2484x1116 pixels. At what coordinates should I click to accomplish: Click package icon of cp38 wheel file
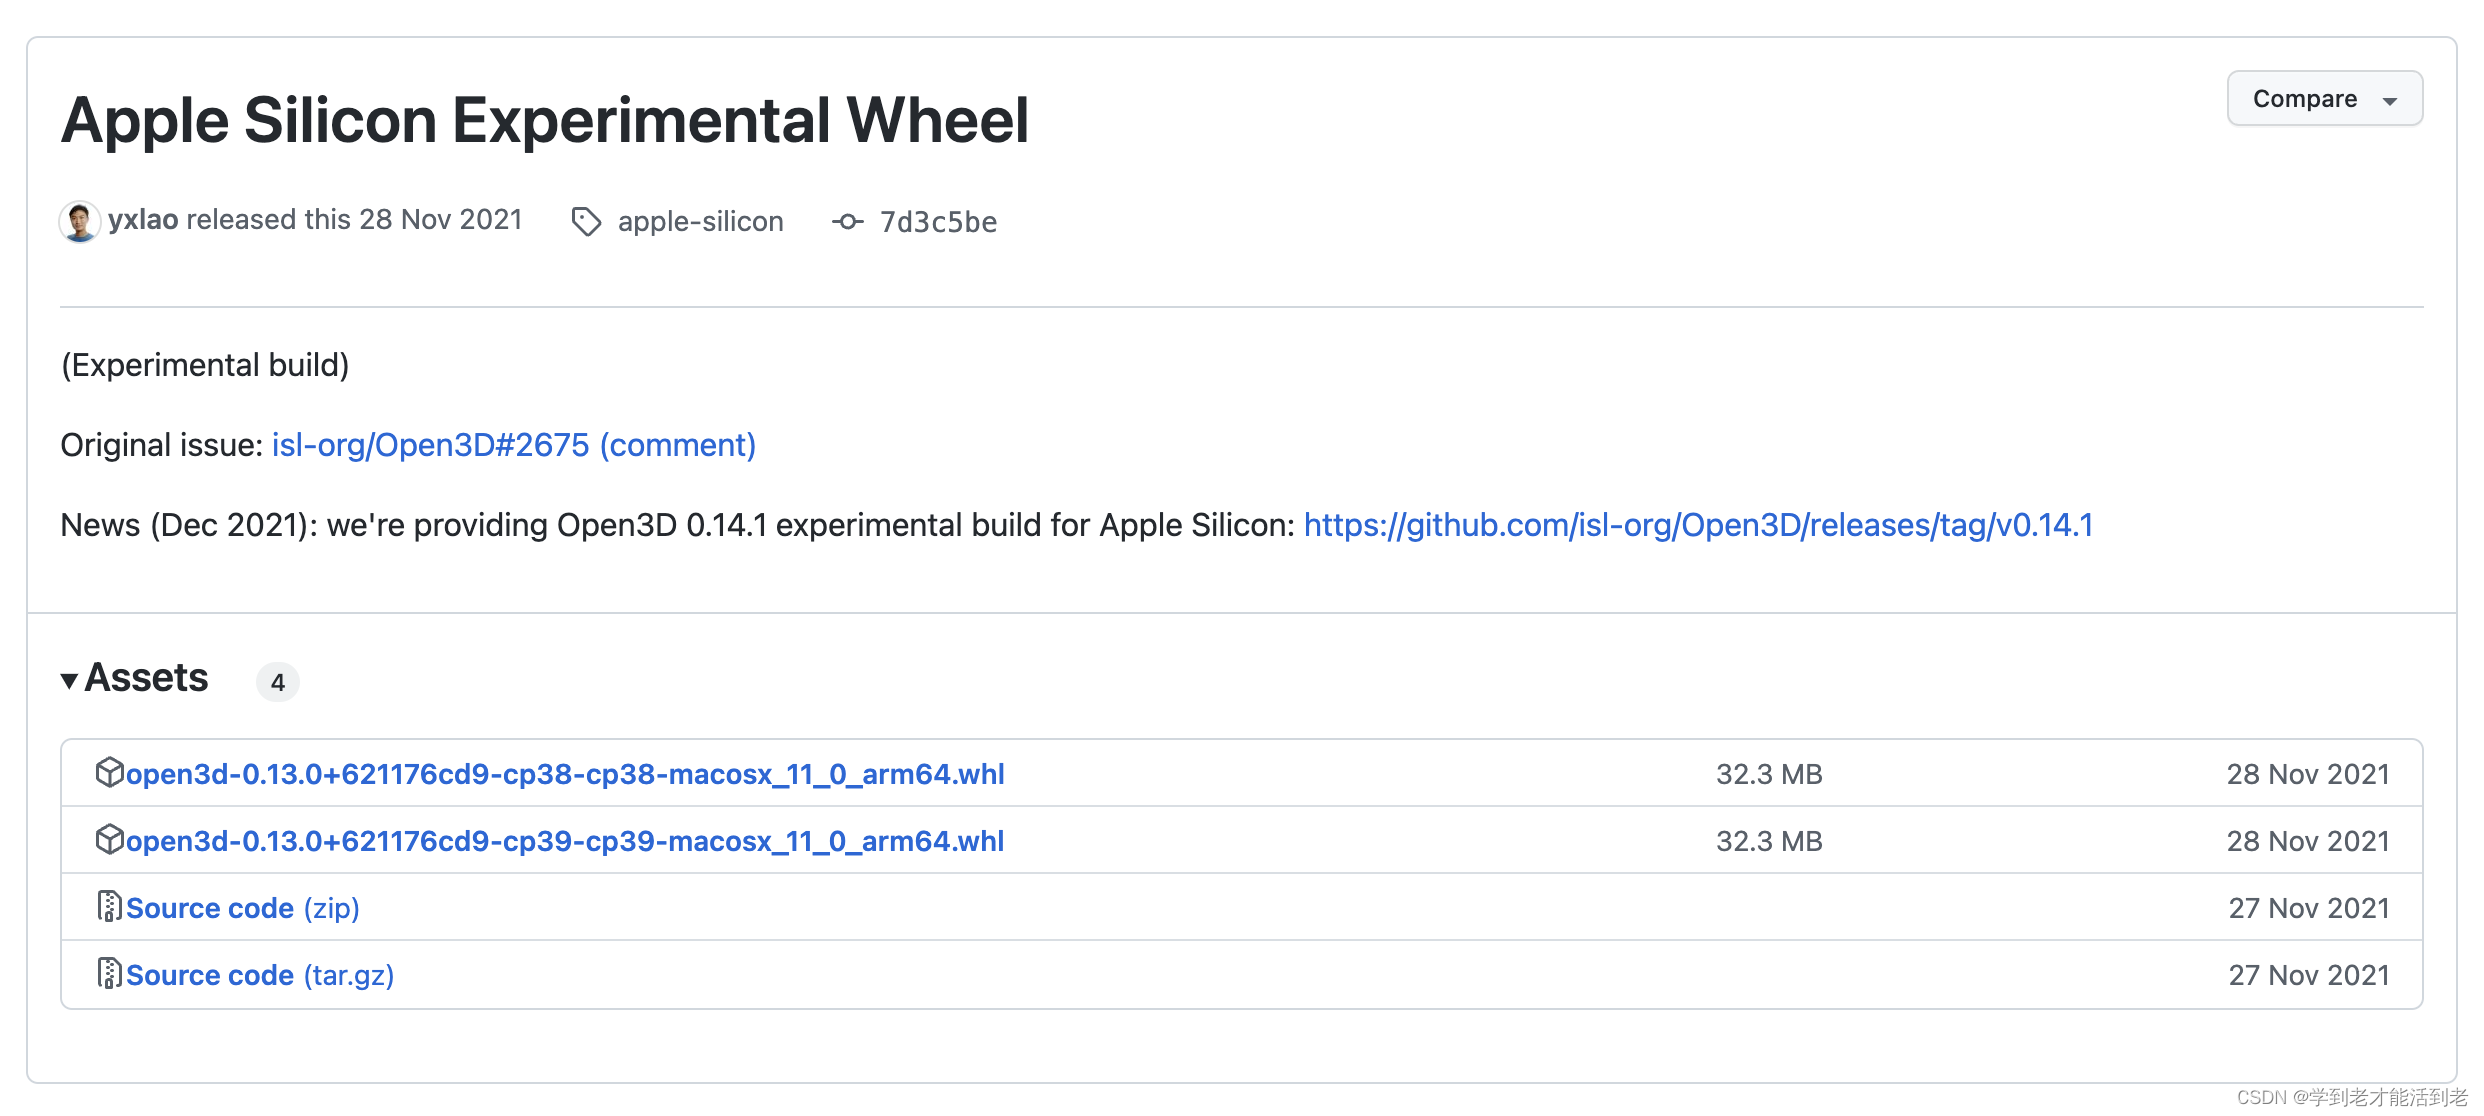point(108,773)
